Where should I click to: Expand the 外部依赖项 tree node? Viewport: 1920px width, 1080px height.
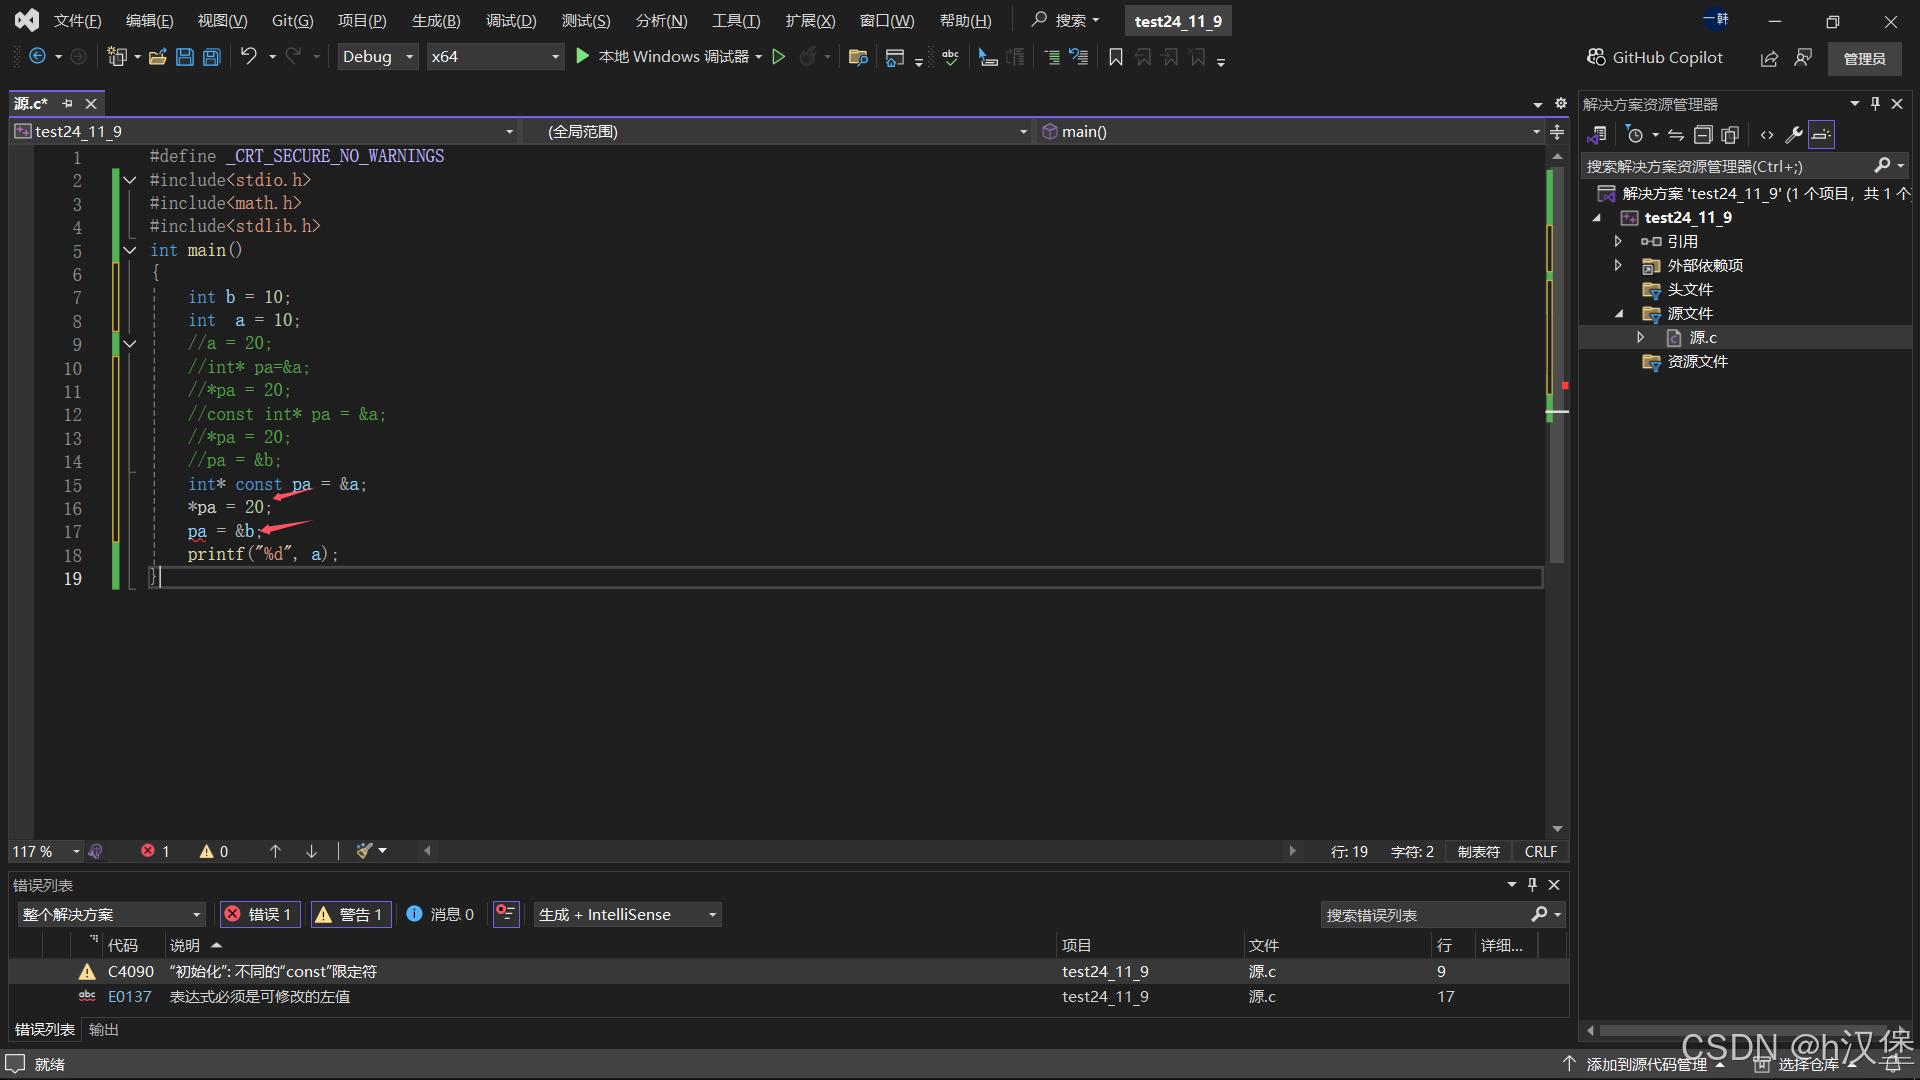(1618, 265)
